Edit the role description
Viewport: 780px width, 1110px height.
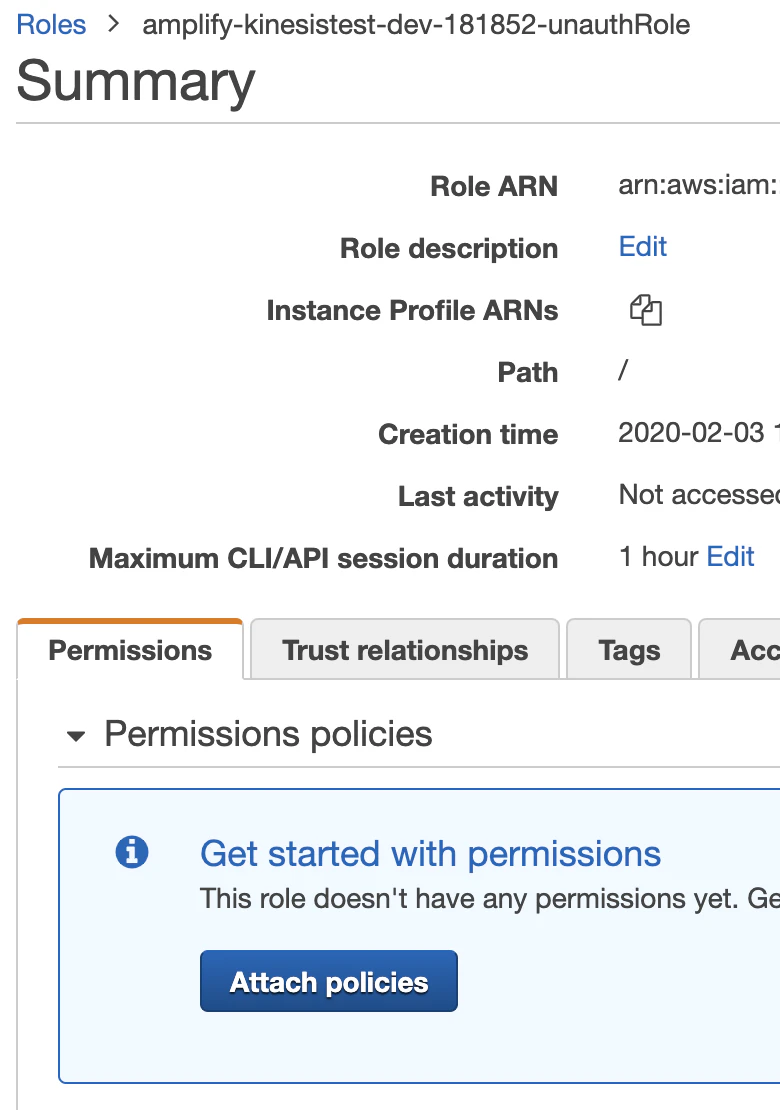click(x=643, y=246)
